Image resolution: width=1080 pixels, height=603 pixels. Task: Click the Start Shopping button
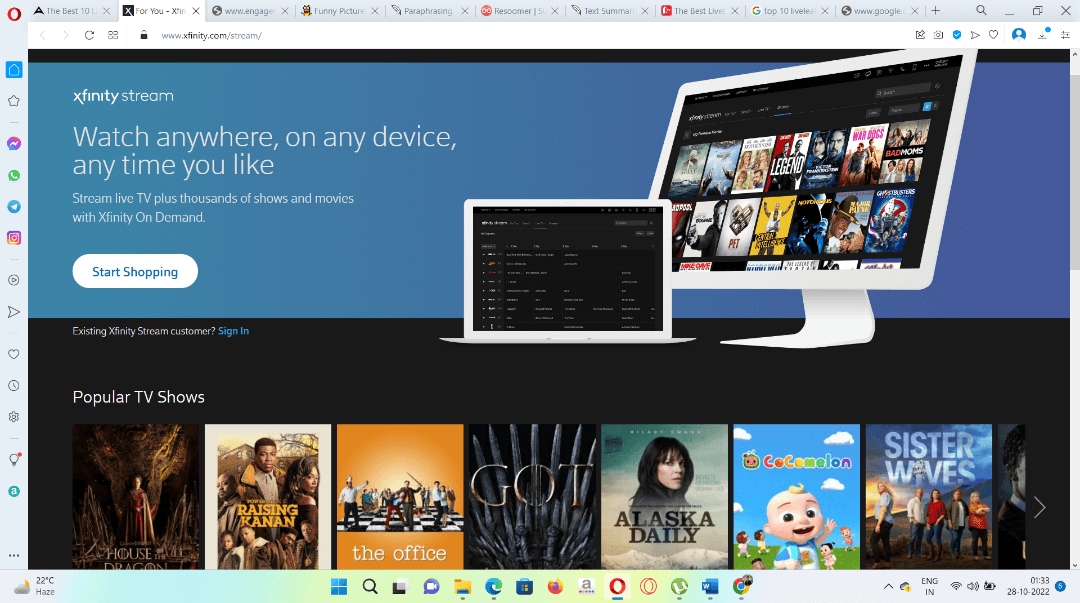tap(135, 272)
